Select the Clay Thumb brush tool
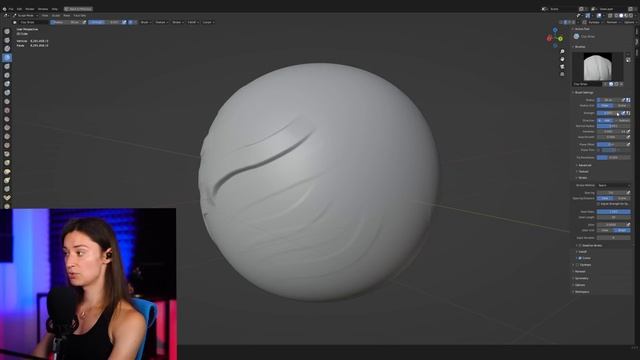 click(7, 67)
